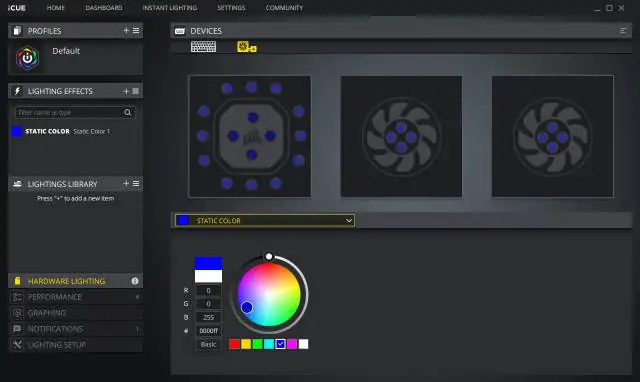The image size is (640, 382).
Task: Click the filter name or type field
Action: (x=69, y=112)
